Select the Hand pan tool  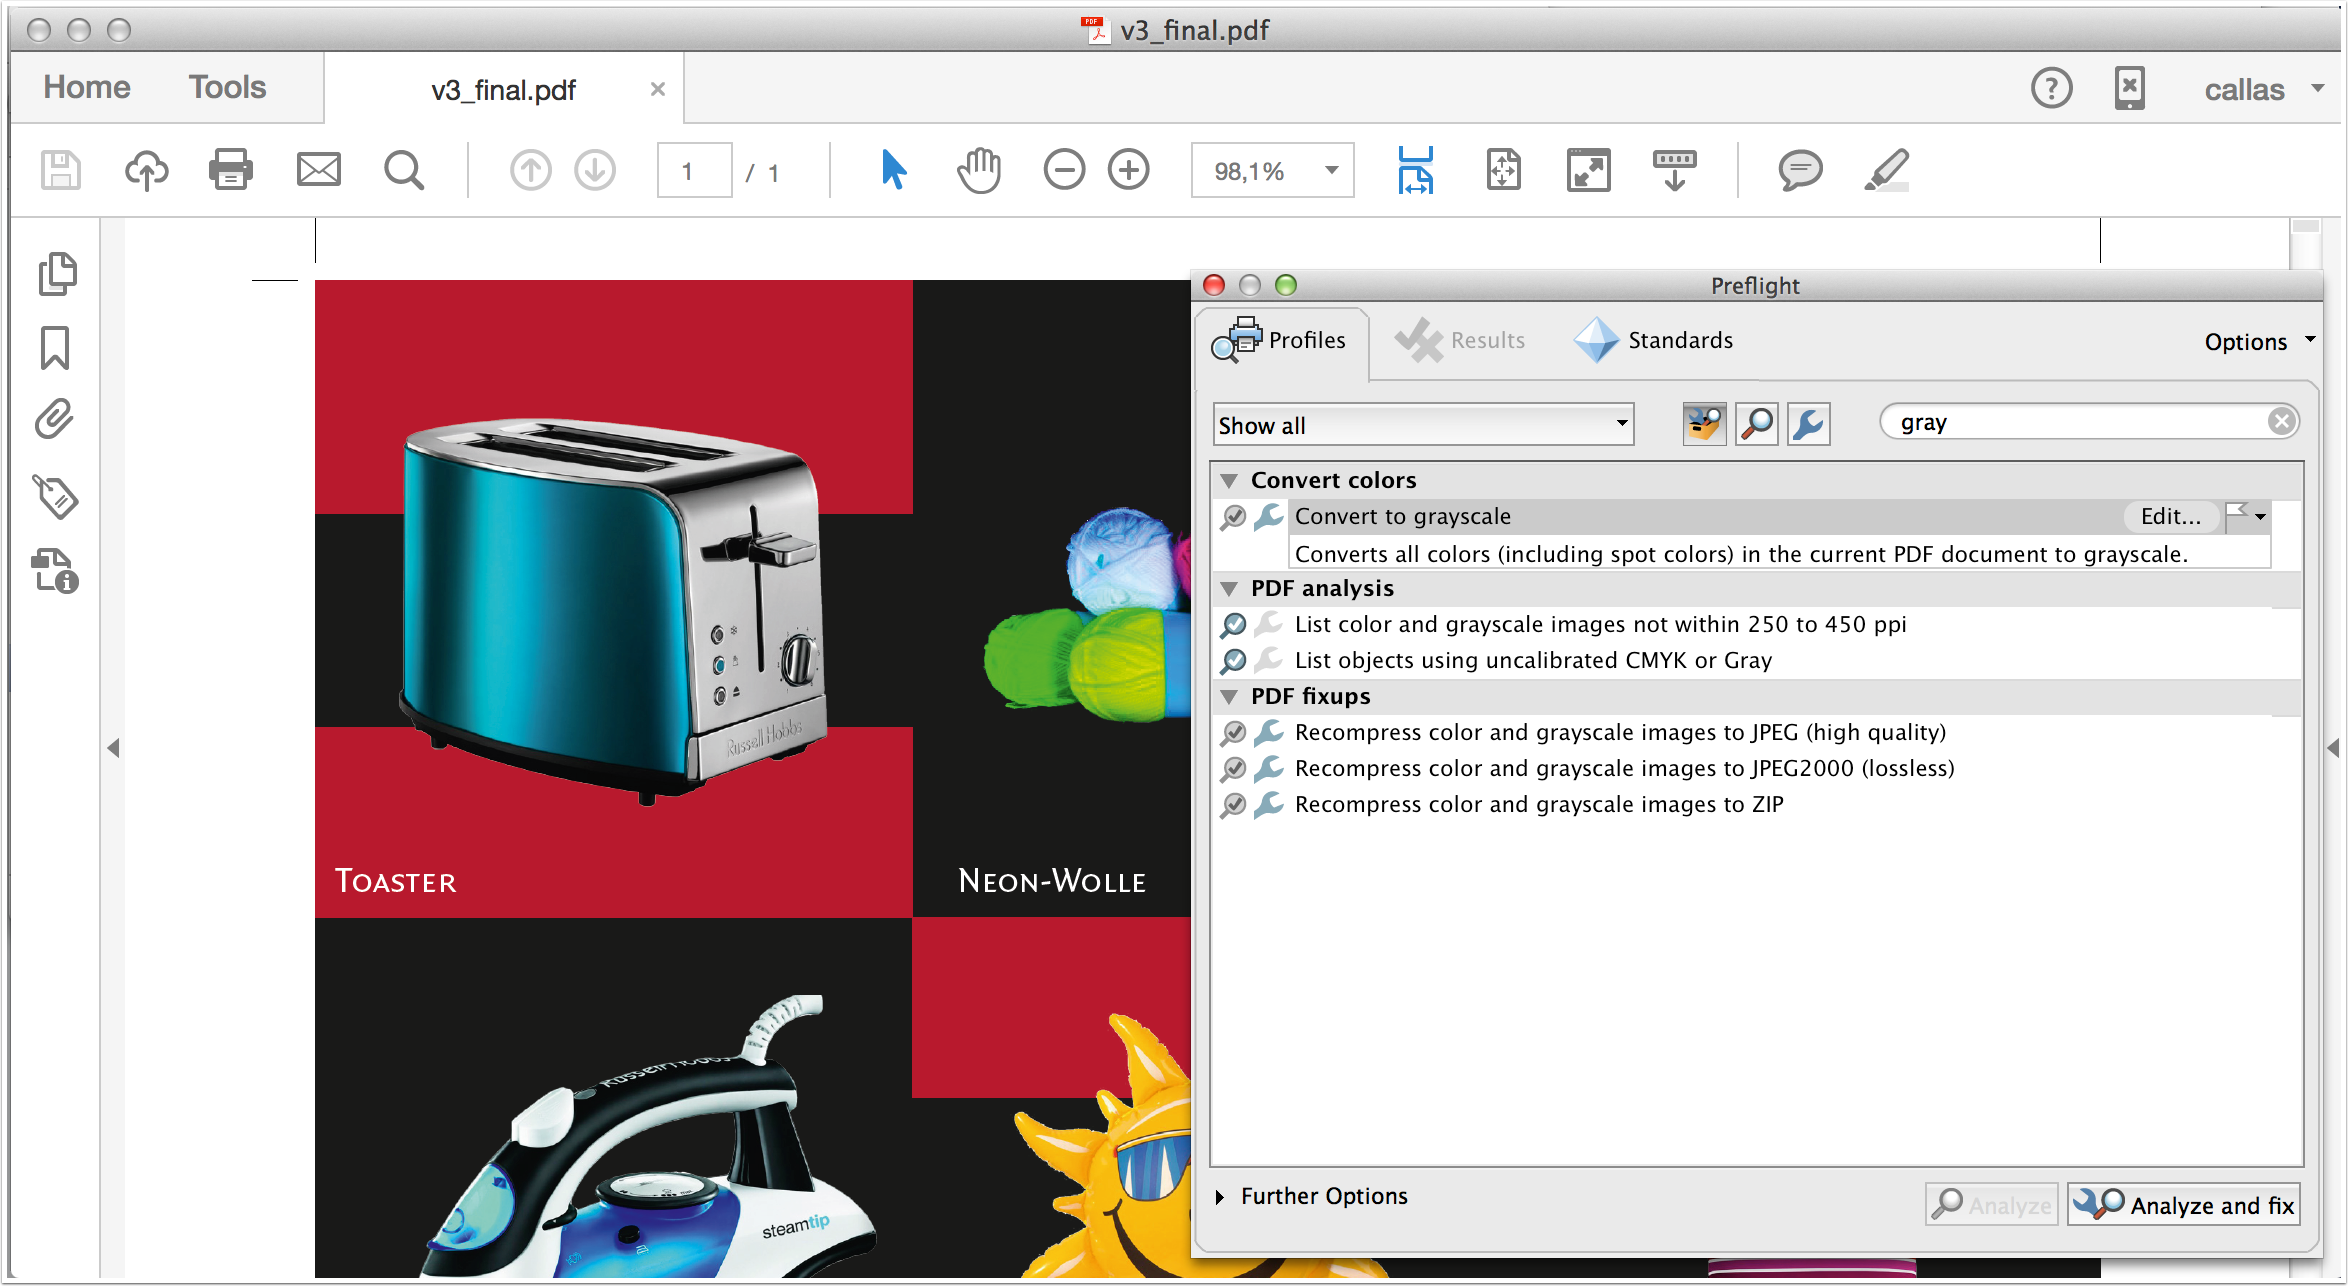pos(978,170)
